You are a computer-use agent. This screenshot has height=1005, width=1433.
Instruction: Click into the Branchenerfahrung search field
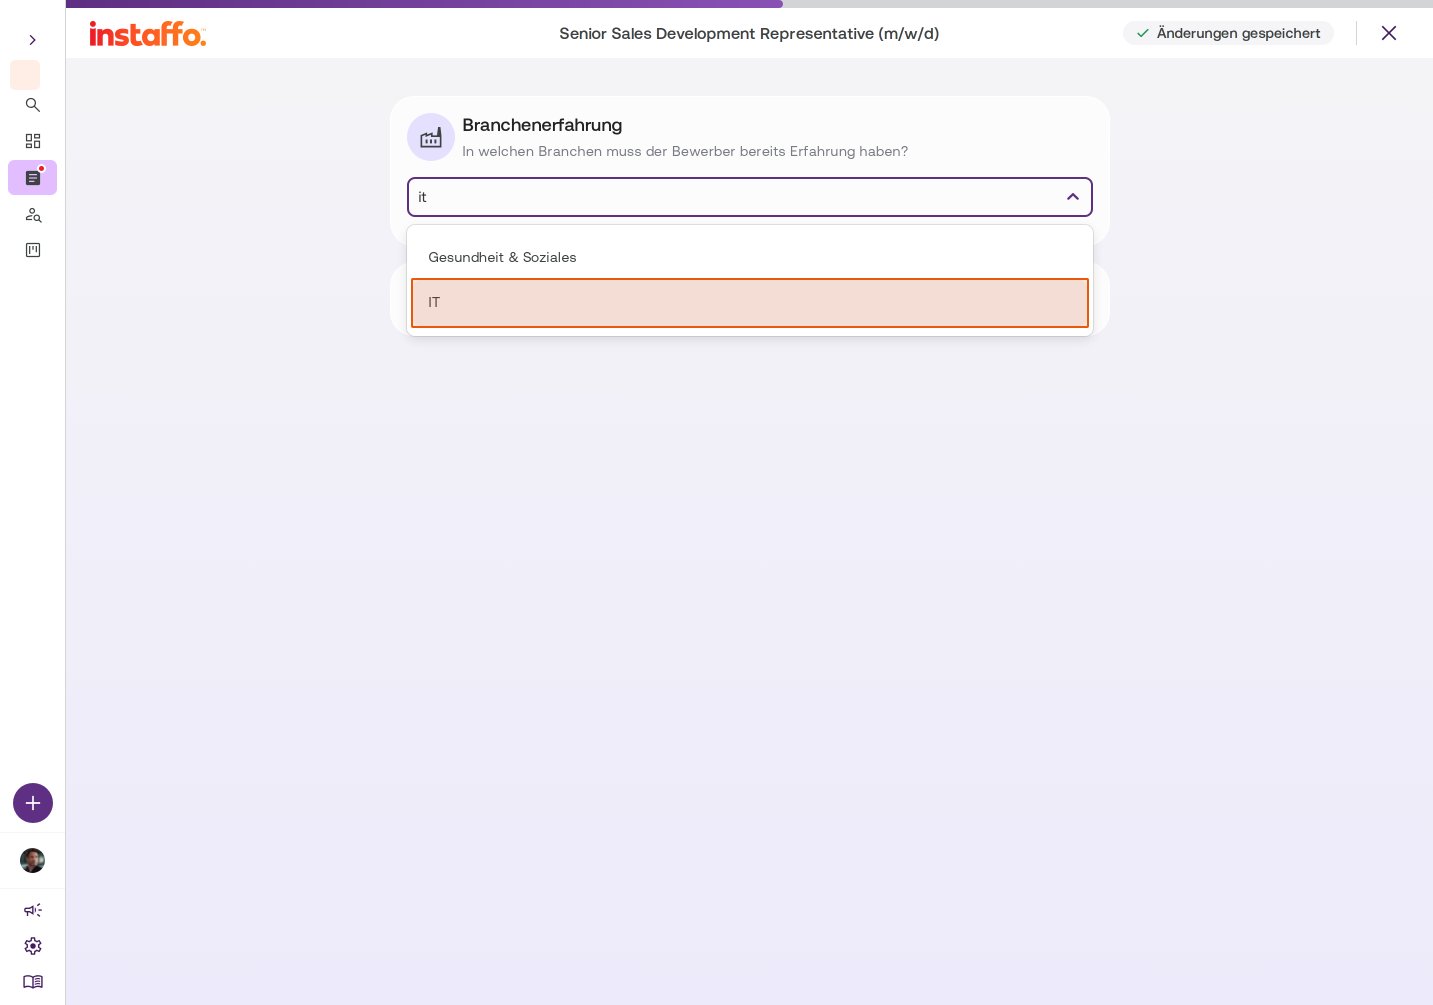click(735, 197)
